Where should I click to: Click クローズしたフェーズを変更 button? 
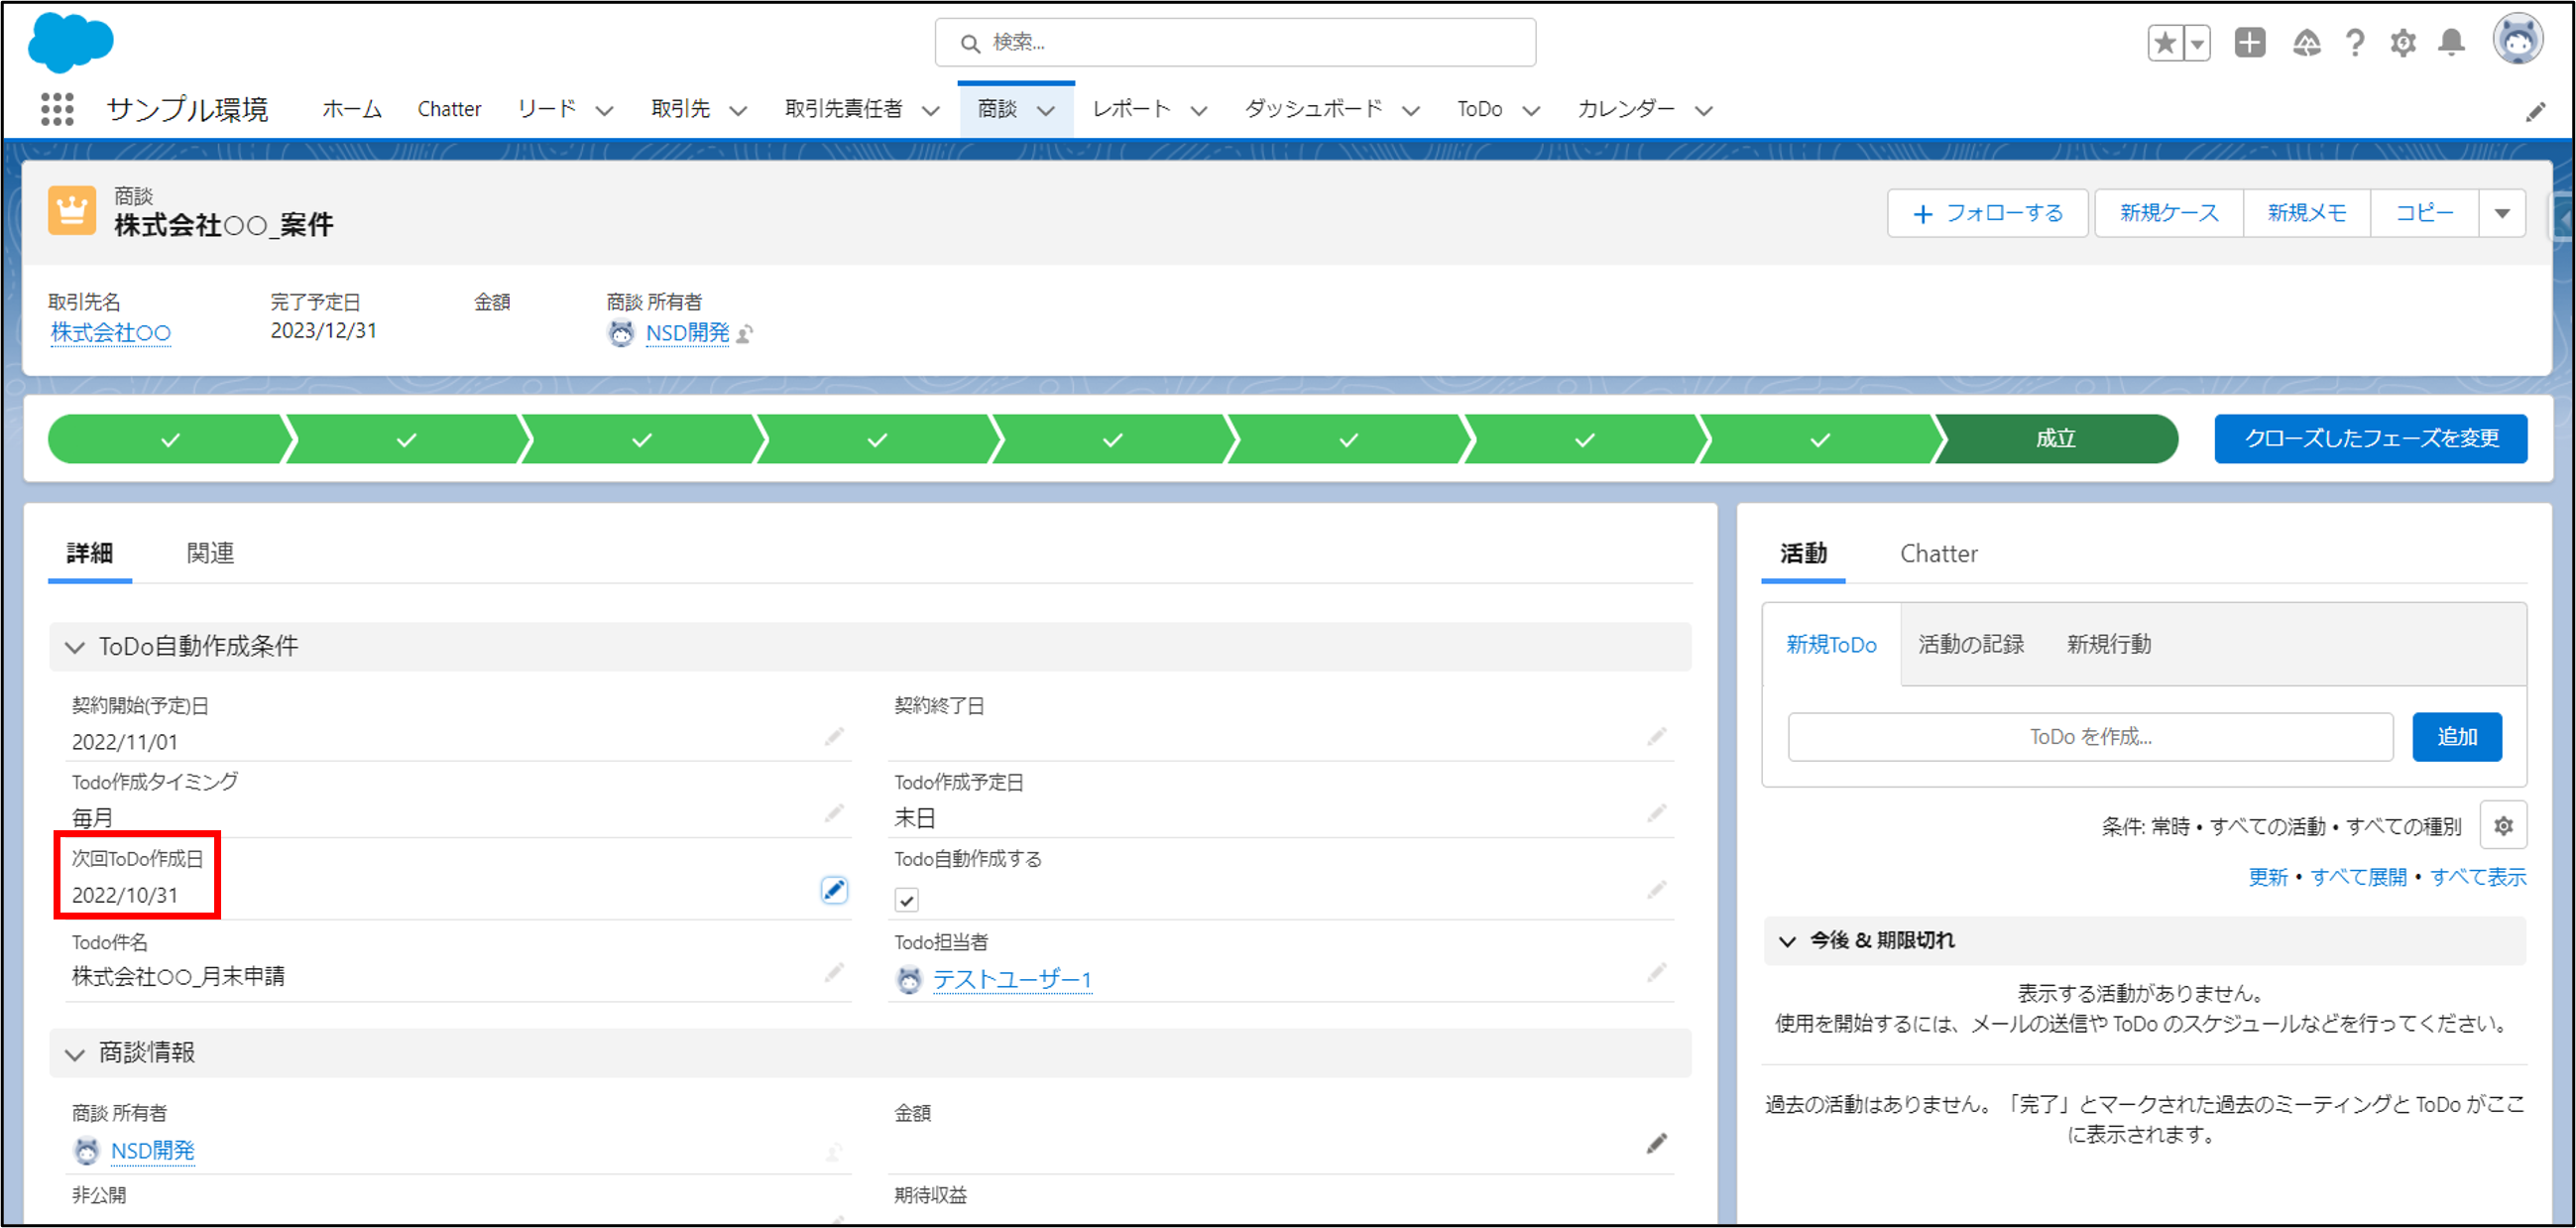point(2370,438)
